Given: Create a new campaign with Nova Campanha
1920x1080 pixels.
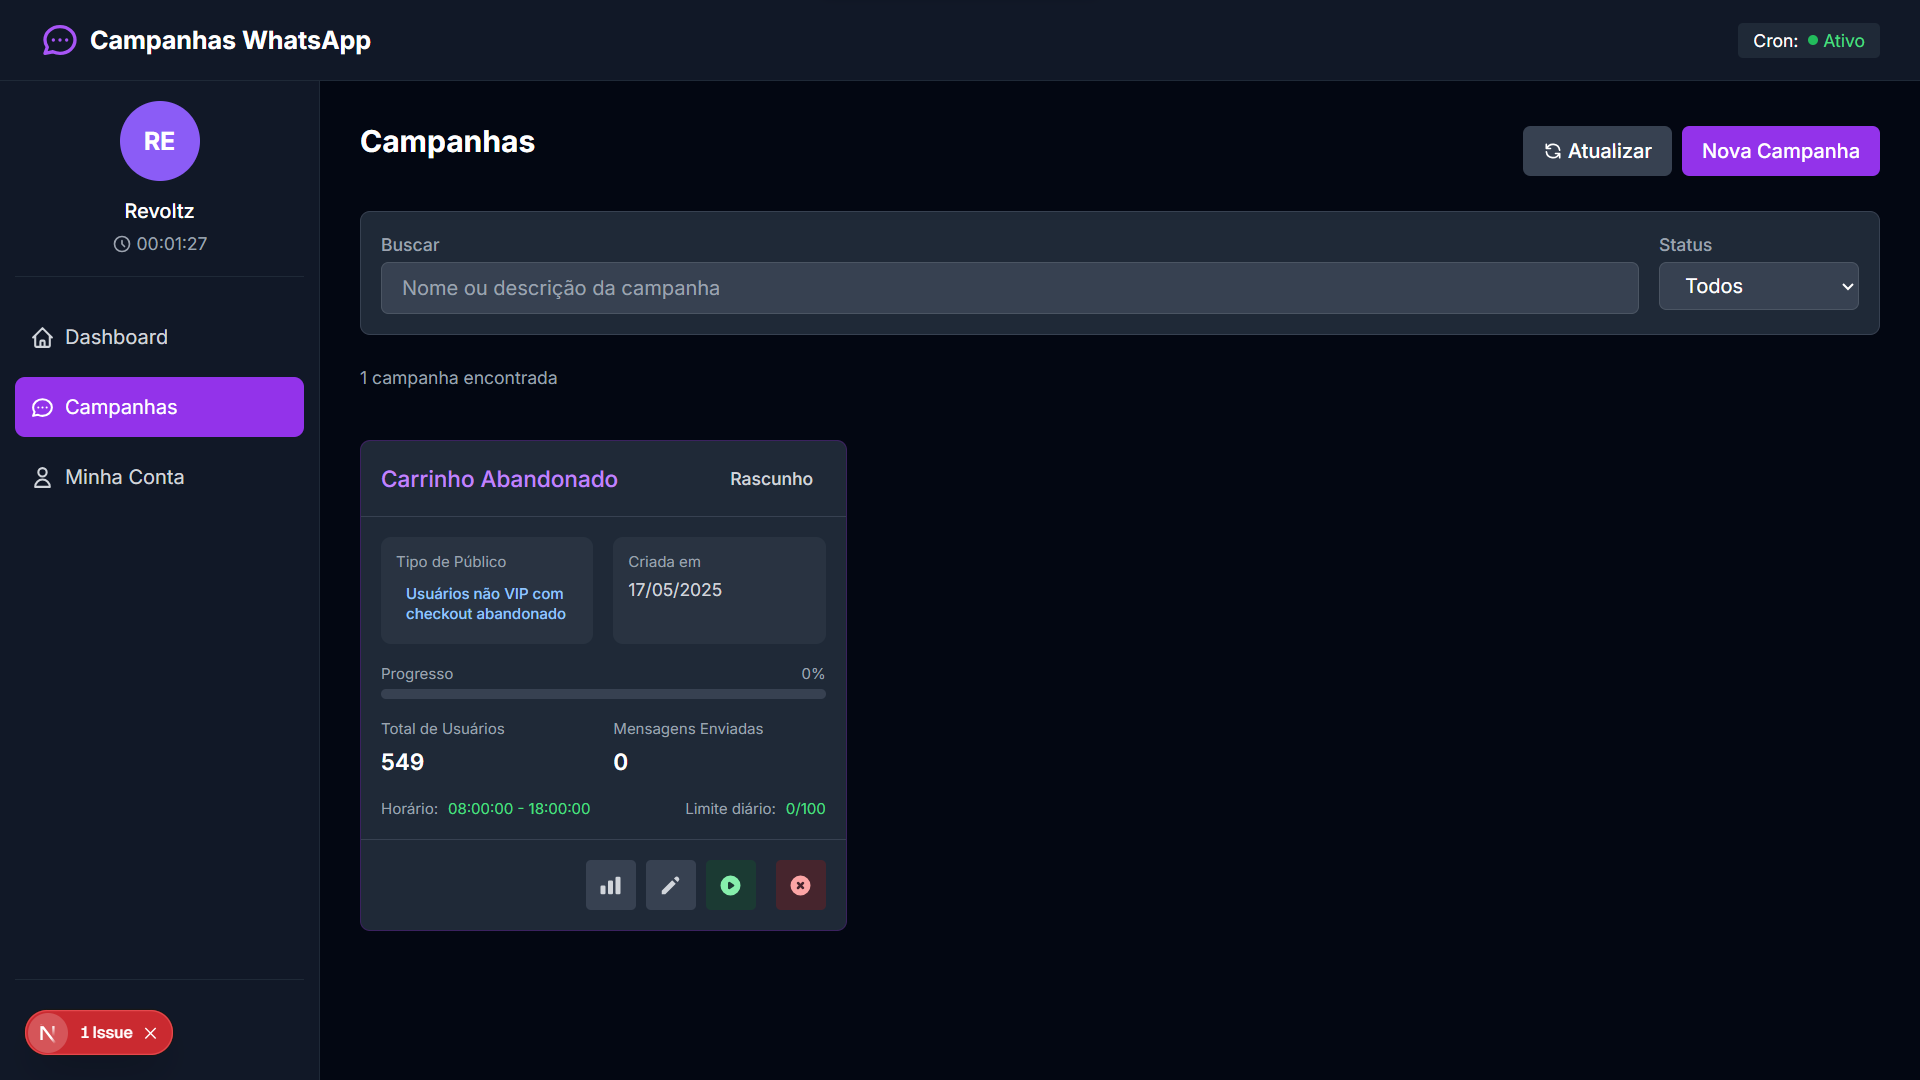Looking at the screenshot, I should point(1781,151).
